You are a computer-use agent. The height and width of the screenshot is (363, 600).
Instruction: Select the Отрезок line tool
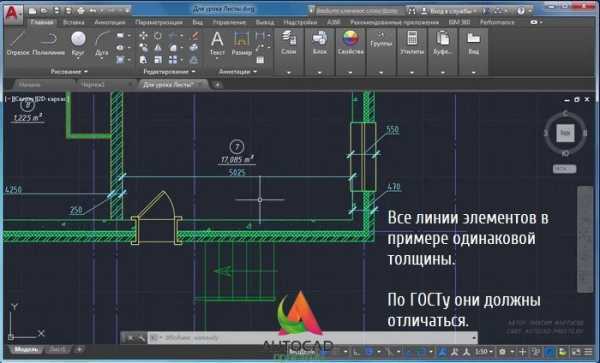(18, 43)
